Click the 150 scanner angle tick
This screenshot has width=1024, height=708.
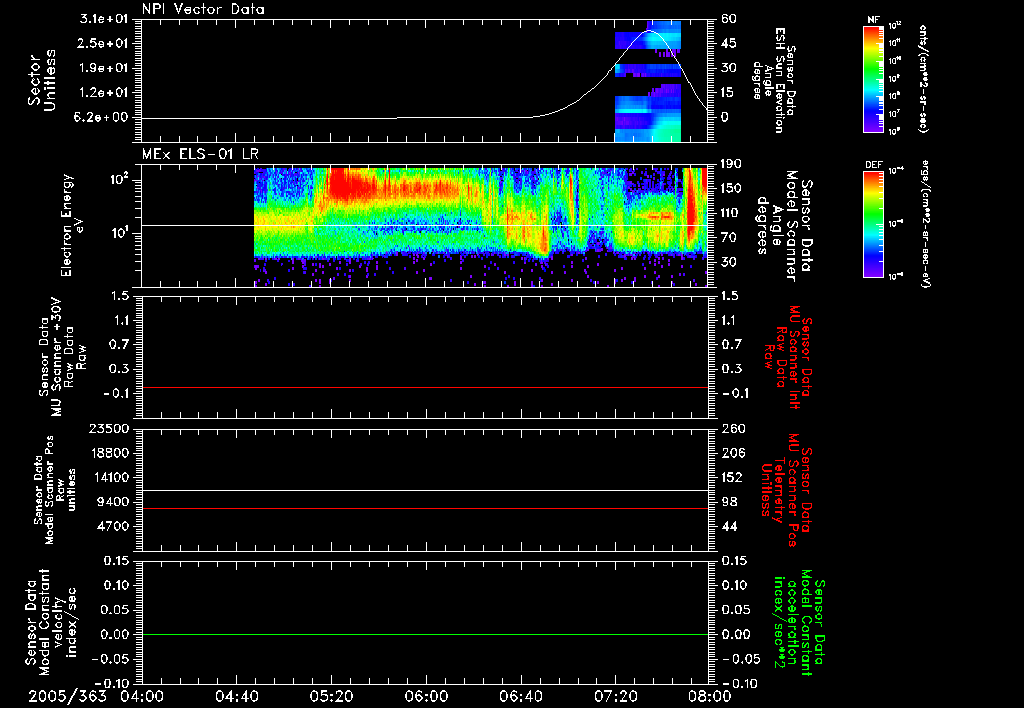point(731,188)
